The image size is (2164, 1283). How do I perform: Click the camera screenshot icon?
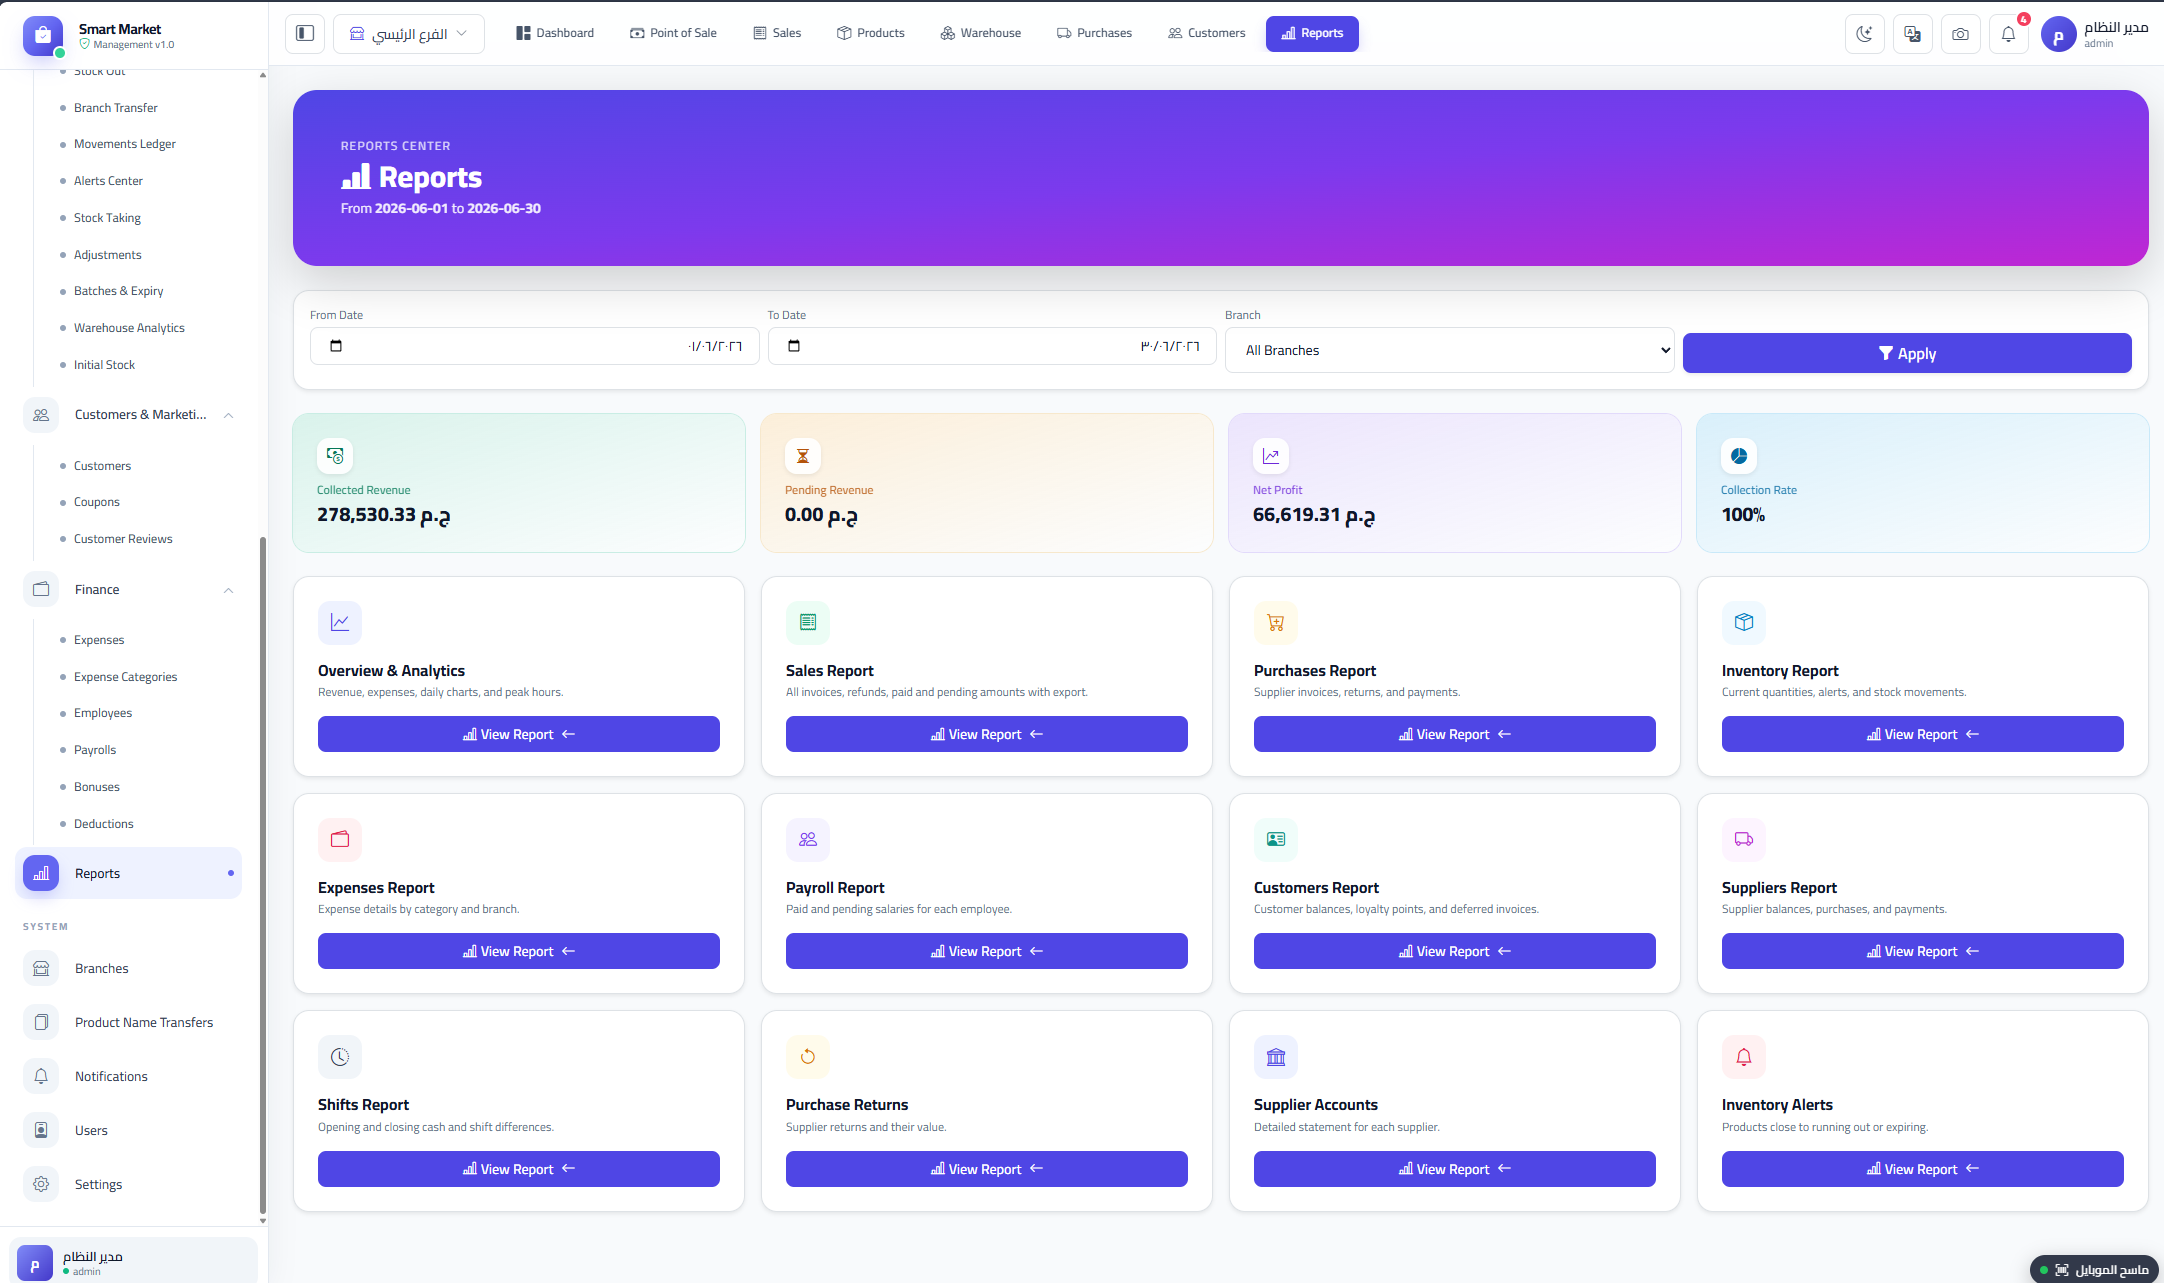click(x=1960, y=34)
